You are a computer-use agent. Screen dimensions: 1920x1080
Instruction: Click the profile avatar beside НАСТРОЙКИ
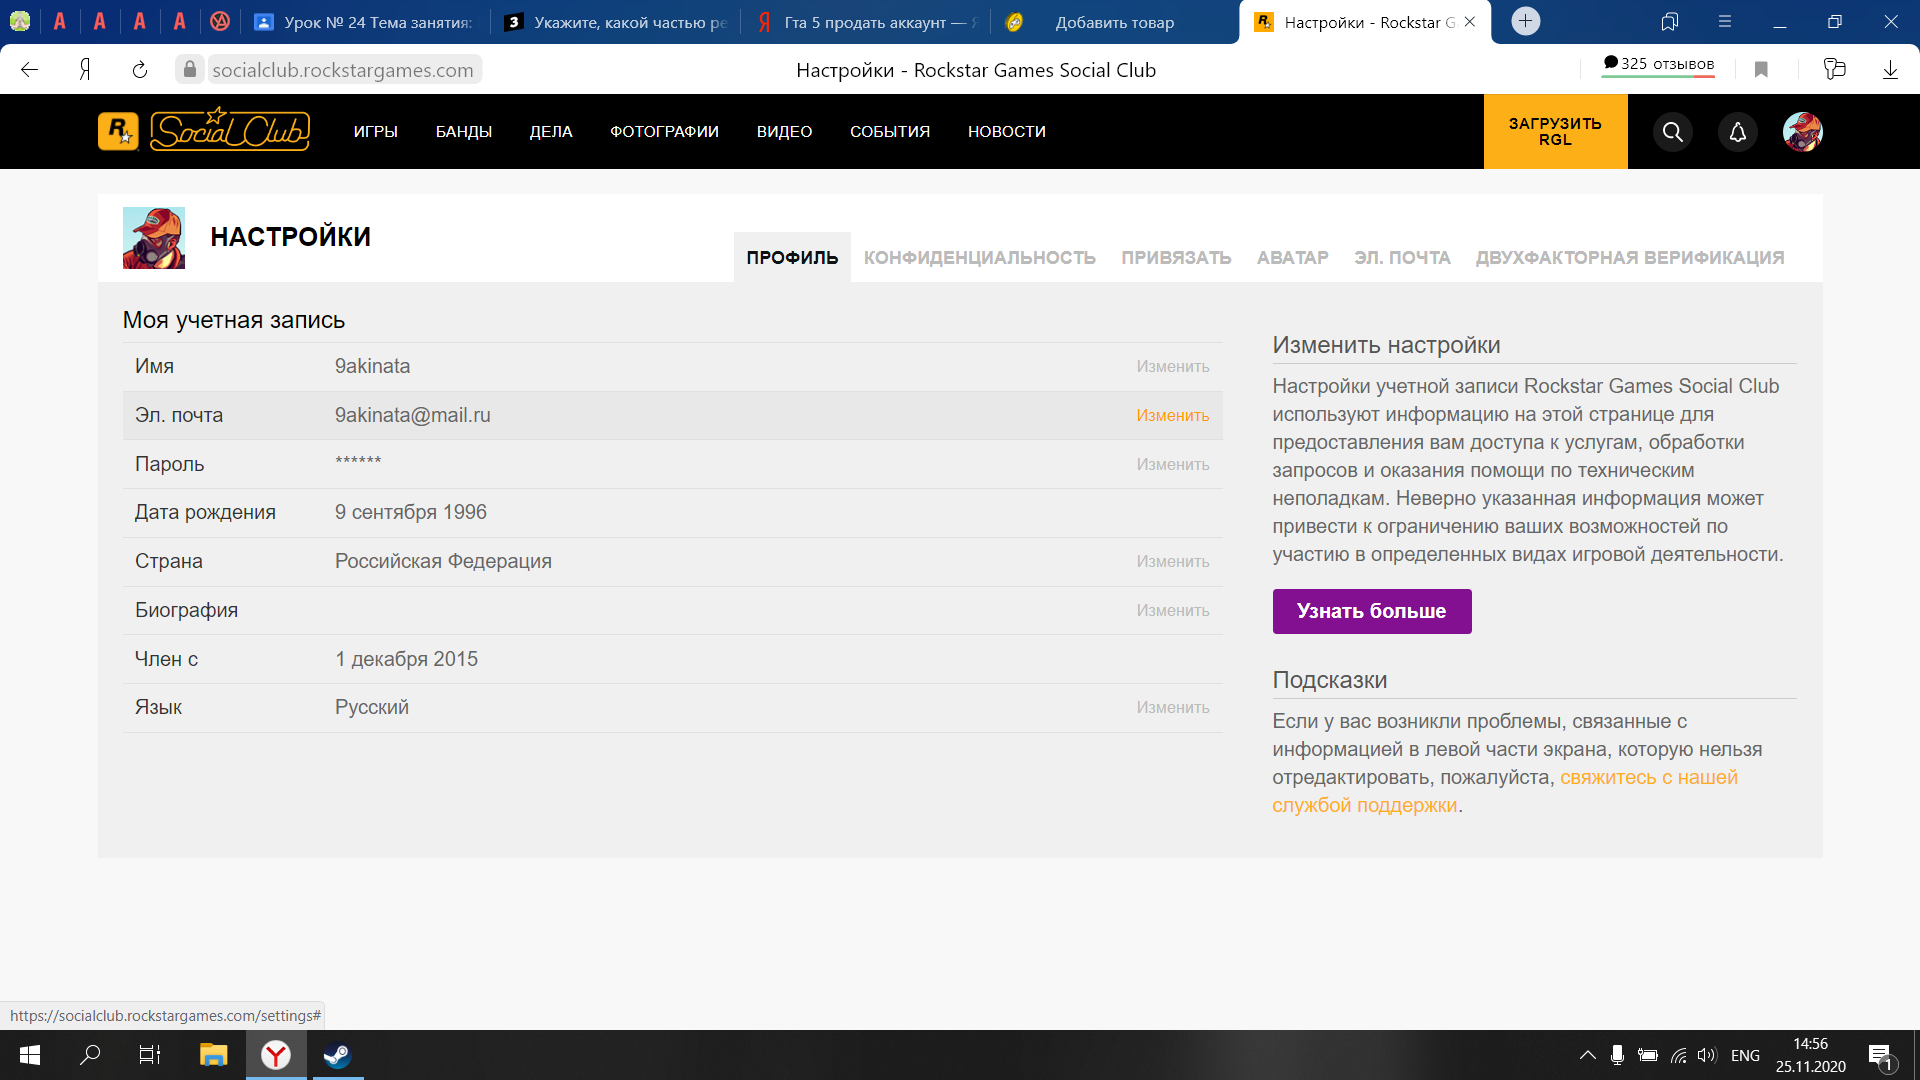(154, 238)
